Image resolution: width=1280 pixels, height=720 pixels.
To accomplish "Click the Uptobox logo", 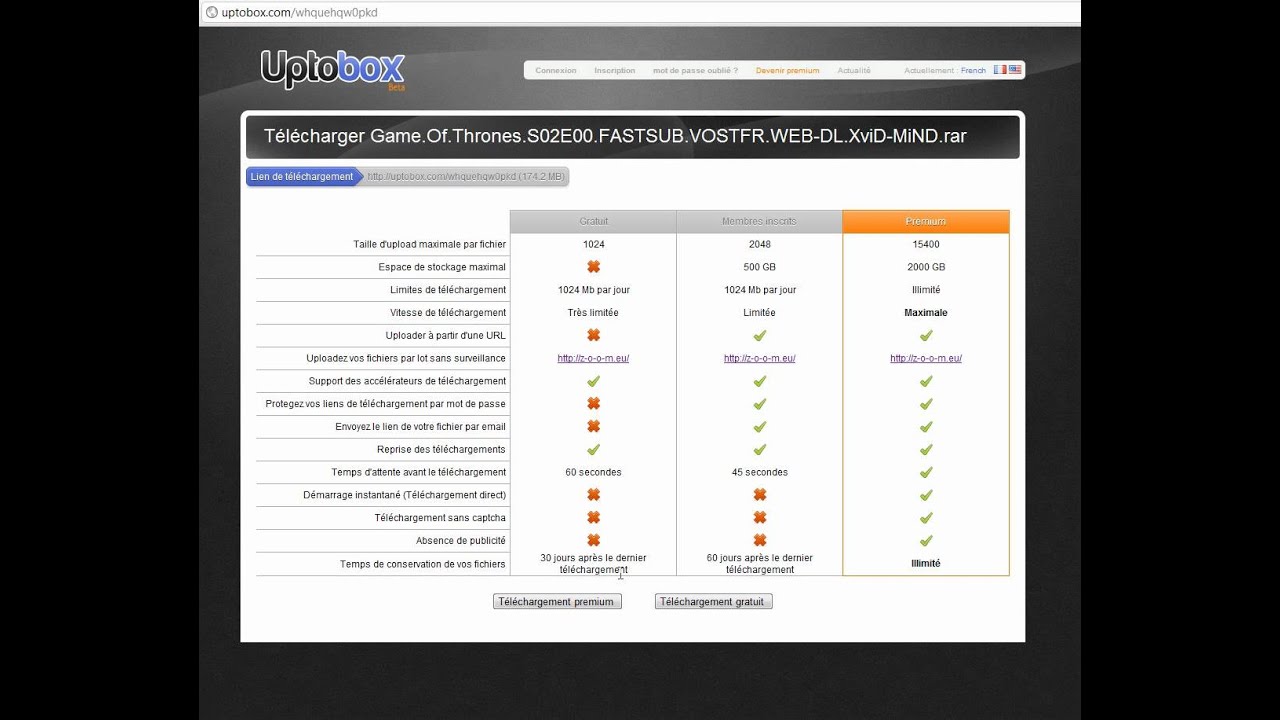I will [333, 69].
